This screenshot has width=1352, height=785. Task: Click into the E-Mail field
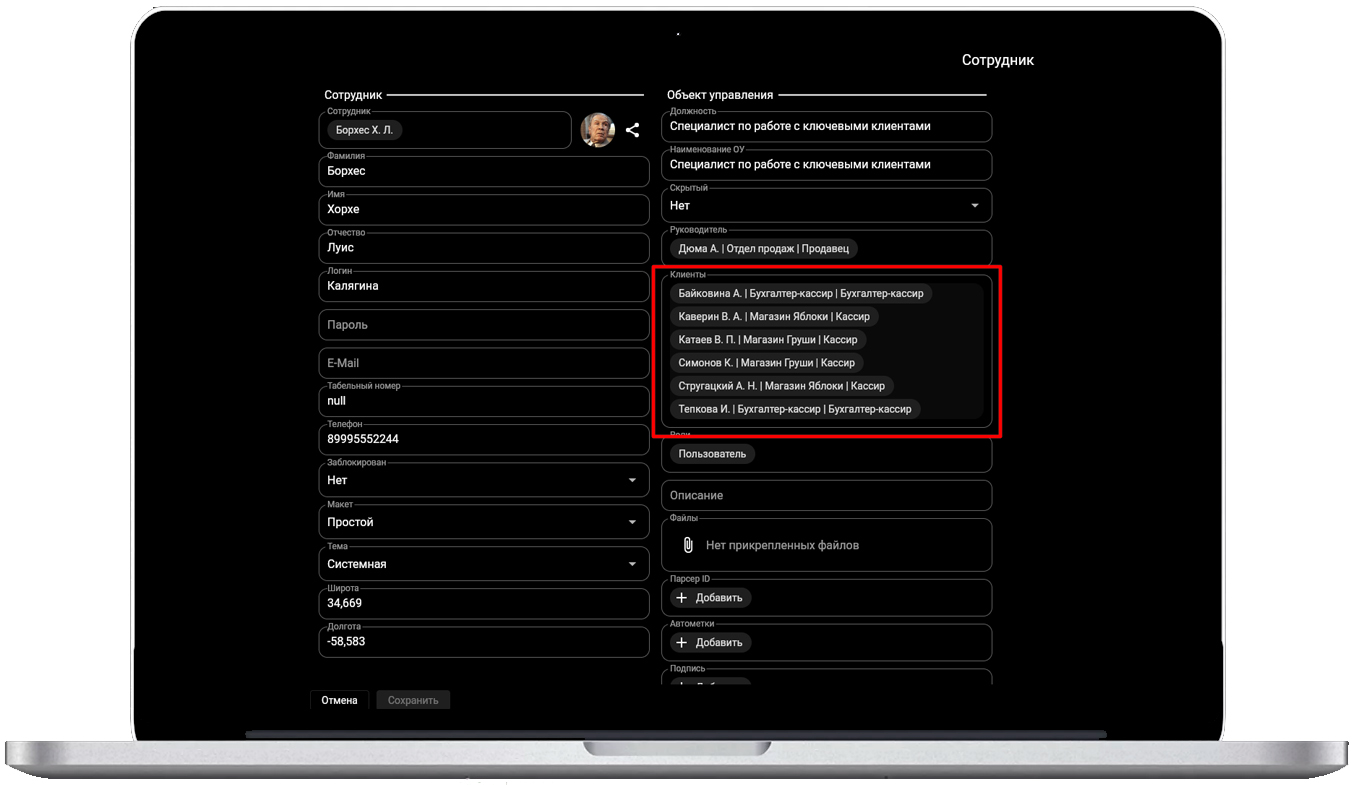(484, 363)
